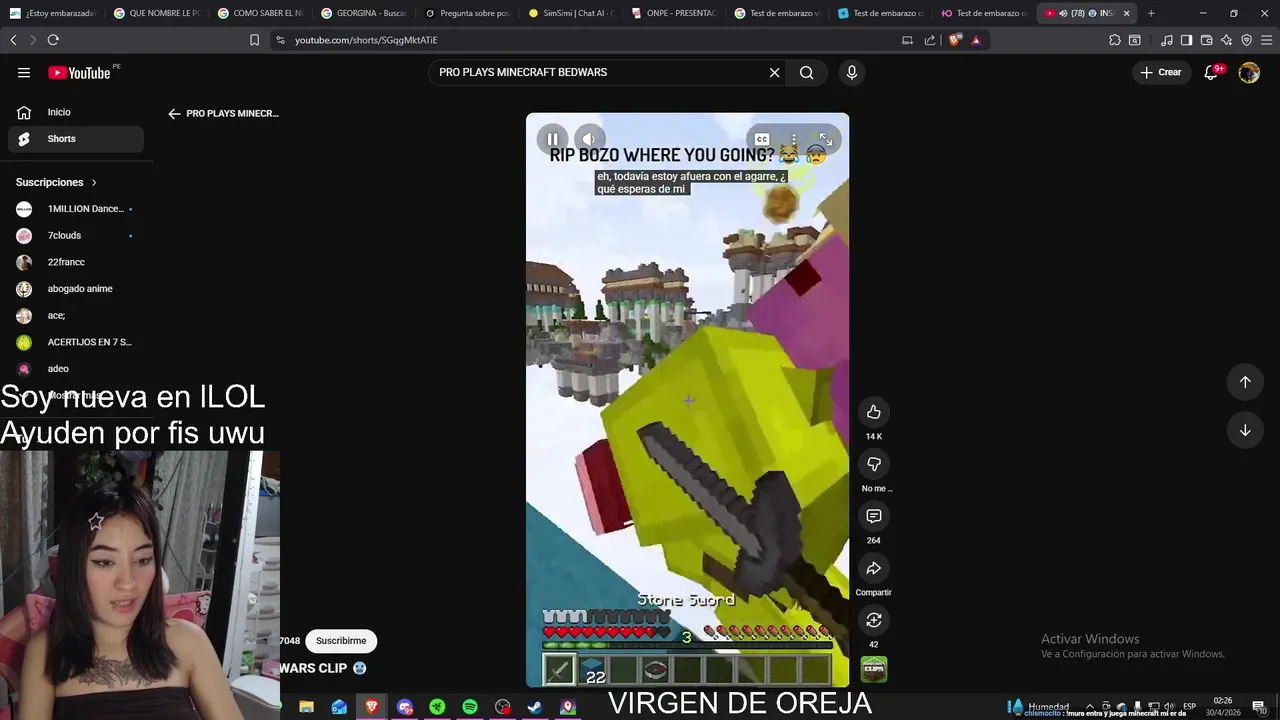Open File Explorer from the taskbar

pyautogui.click(x=306, y=707)
